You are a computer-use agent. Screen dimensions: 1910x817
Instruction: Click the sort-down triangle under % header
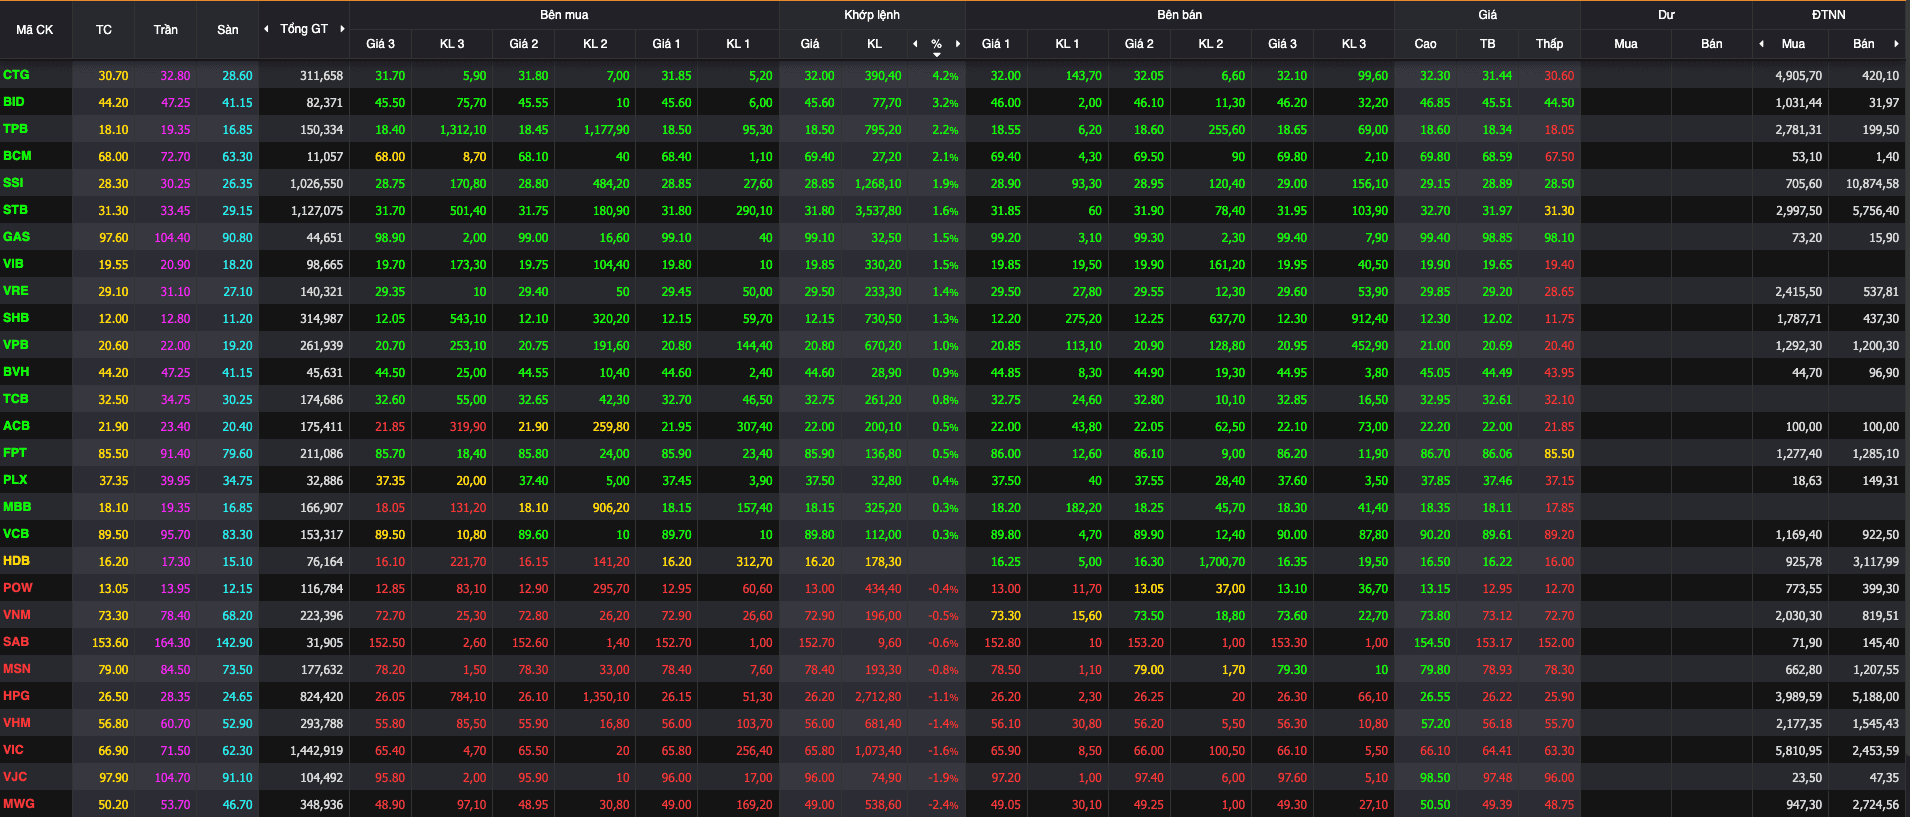click(937, 55)
